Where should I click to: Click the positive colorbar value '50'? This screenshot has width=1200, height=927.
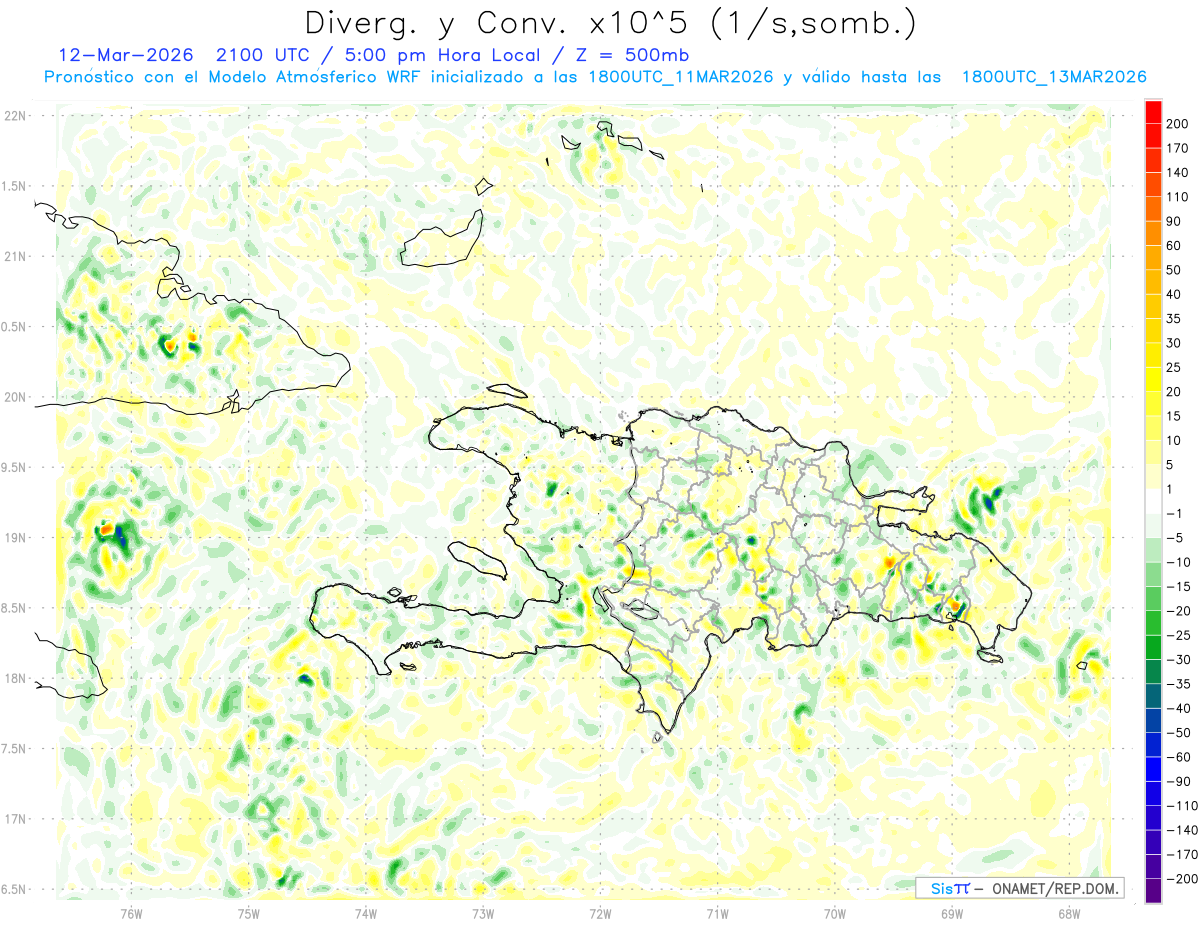coord(1174,270)
